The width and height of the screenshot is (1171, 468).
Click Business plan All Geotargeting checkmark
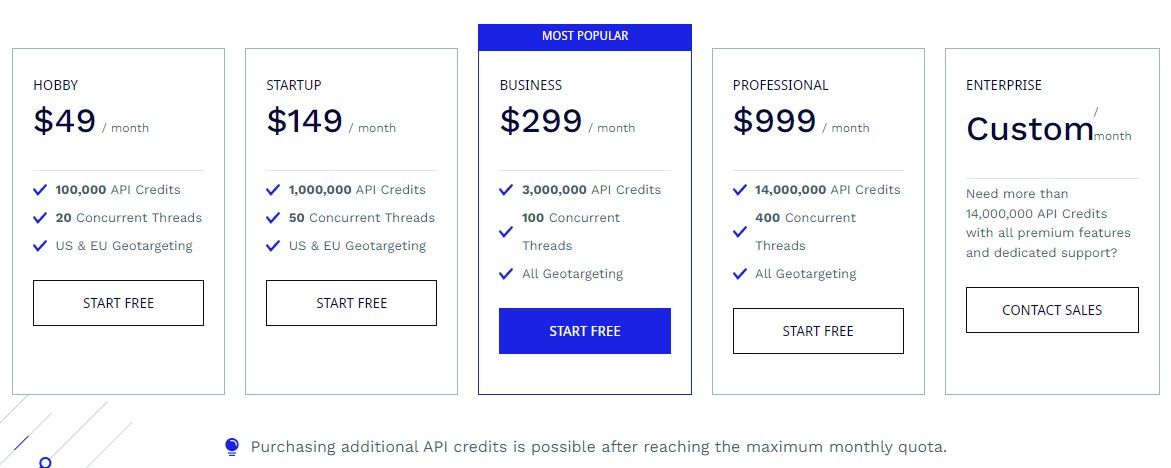[506, 274]
